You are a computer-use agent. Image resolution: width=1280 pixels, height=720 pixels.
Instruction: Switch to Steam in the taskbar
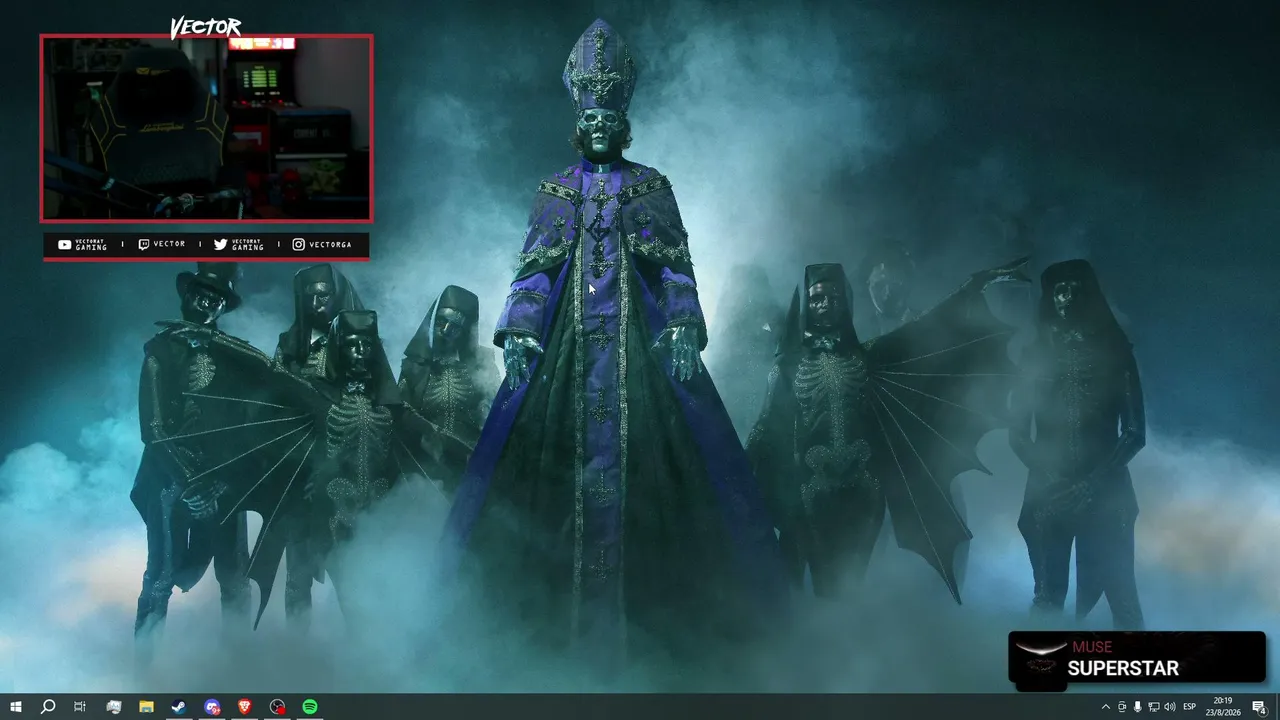point(178,707)
